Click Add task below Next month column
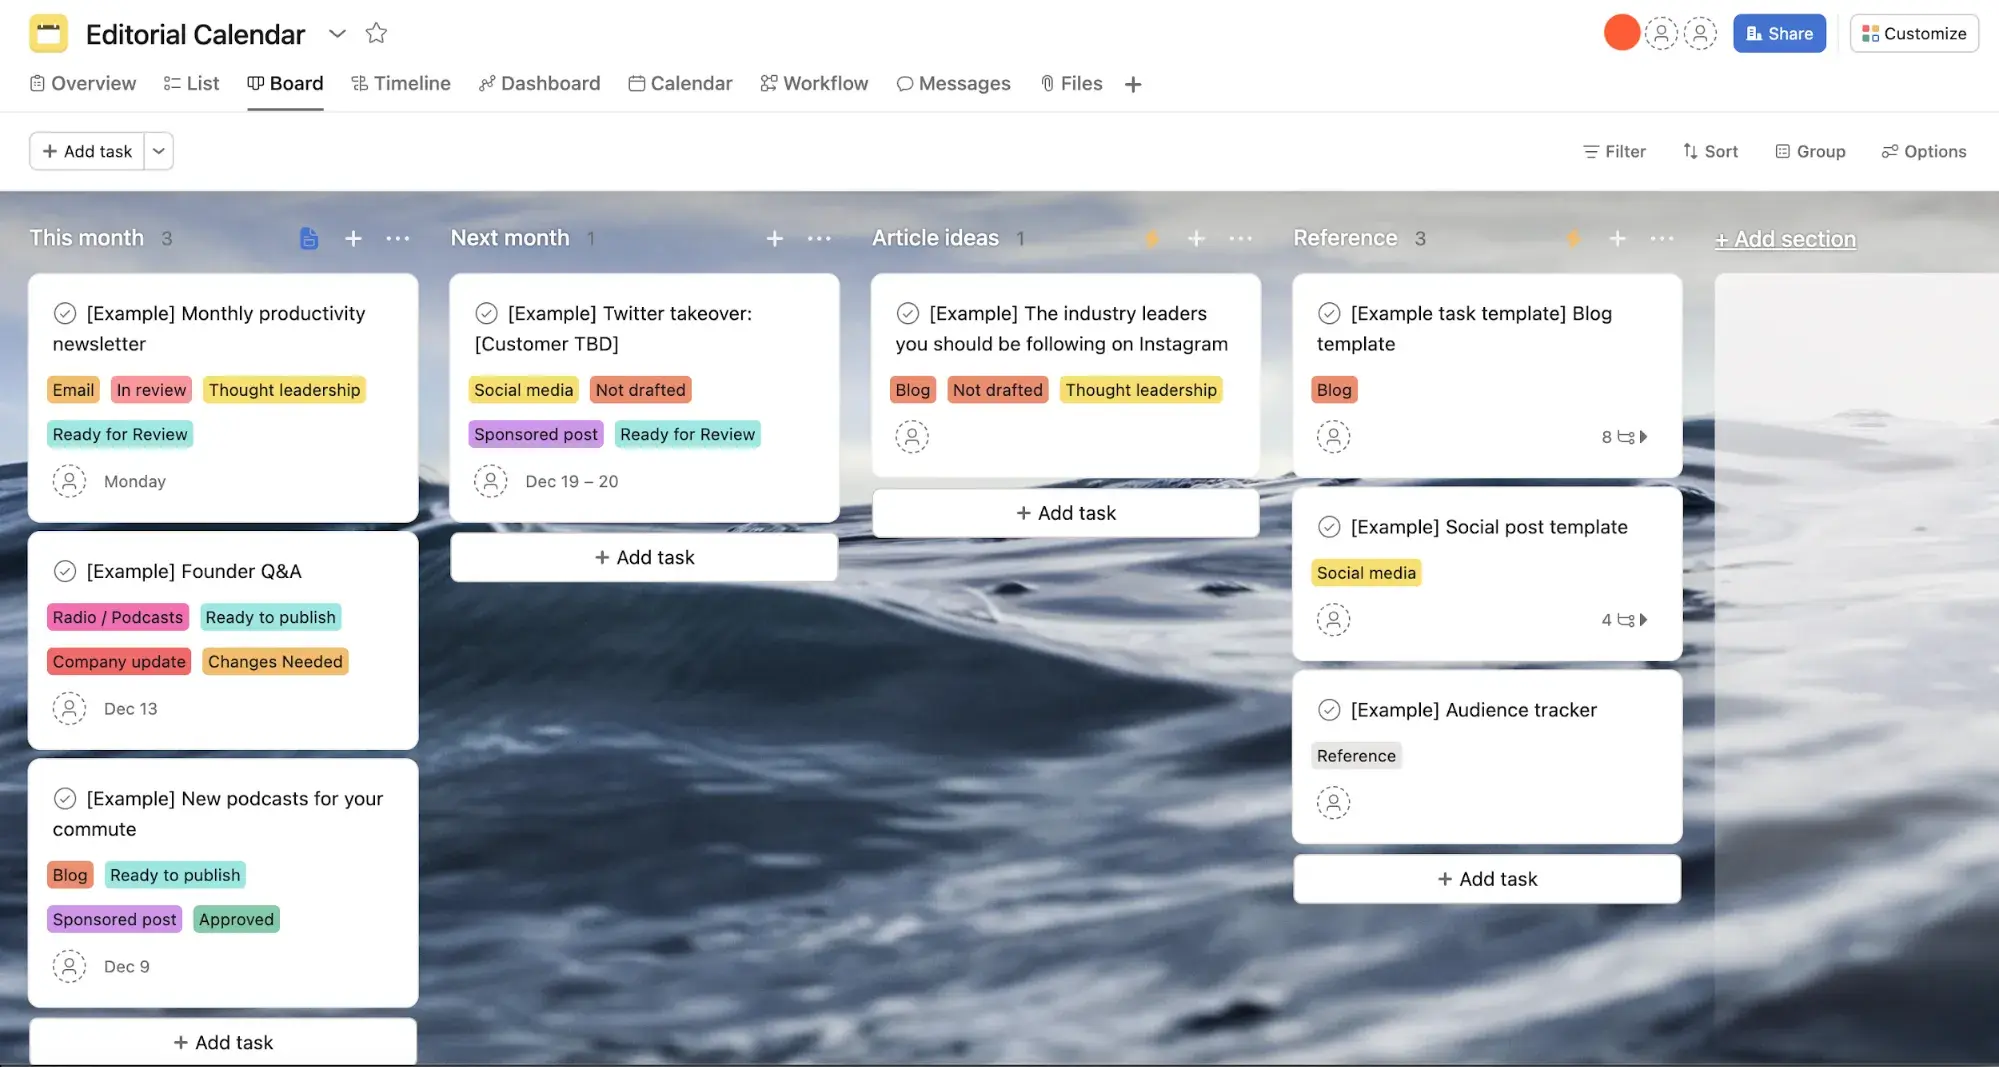Image resolution: width=1999 pixels, height=1068 pixels. pyautogui.click(x=644, y=557)
